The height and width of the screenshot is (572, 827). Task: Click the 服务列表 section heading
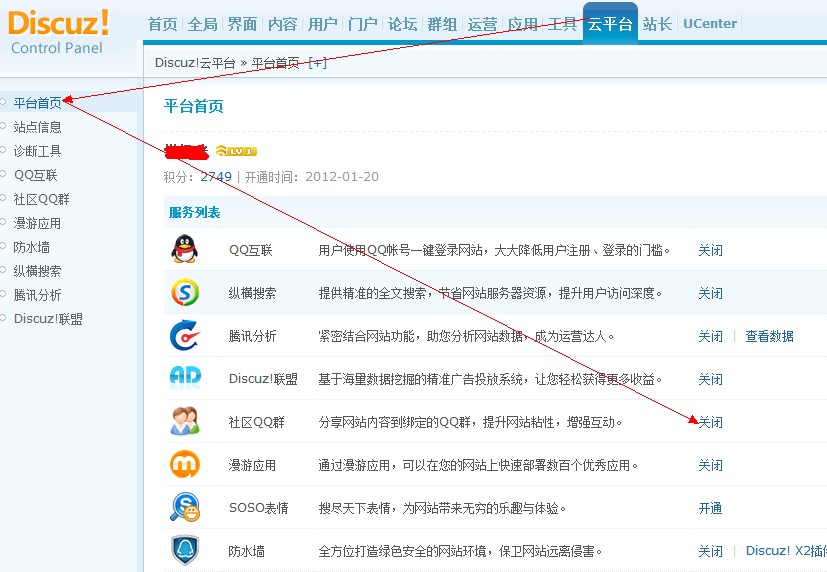click(195, 212)
